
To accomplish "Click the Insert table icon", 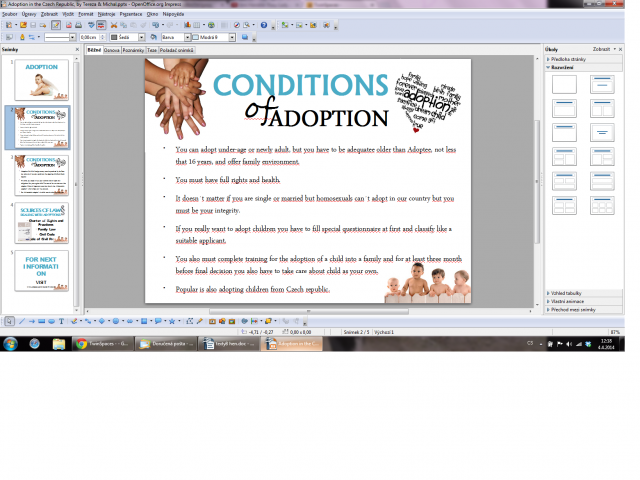I will click(x=197, y=25).
